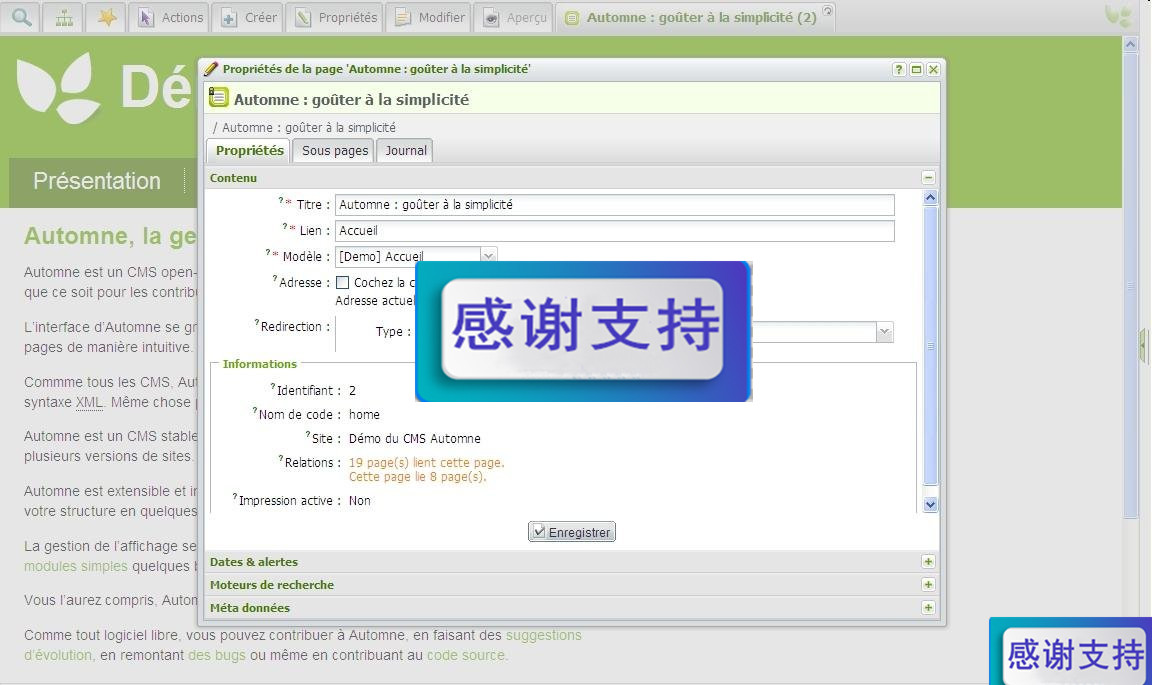Image resolution: width=1152 pixels, height=685 pixels.
Task: Close the page properties dialog
Action: (x=933, y=69)
